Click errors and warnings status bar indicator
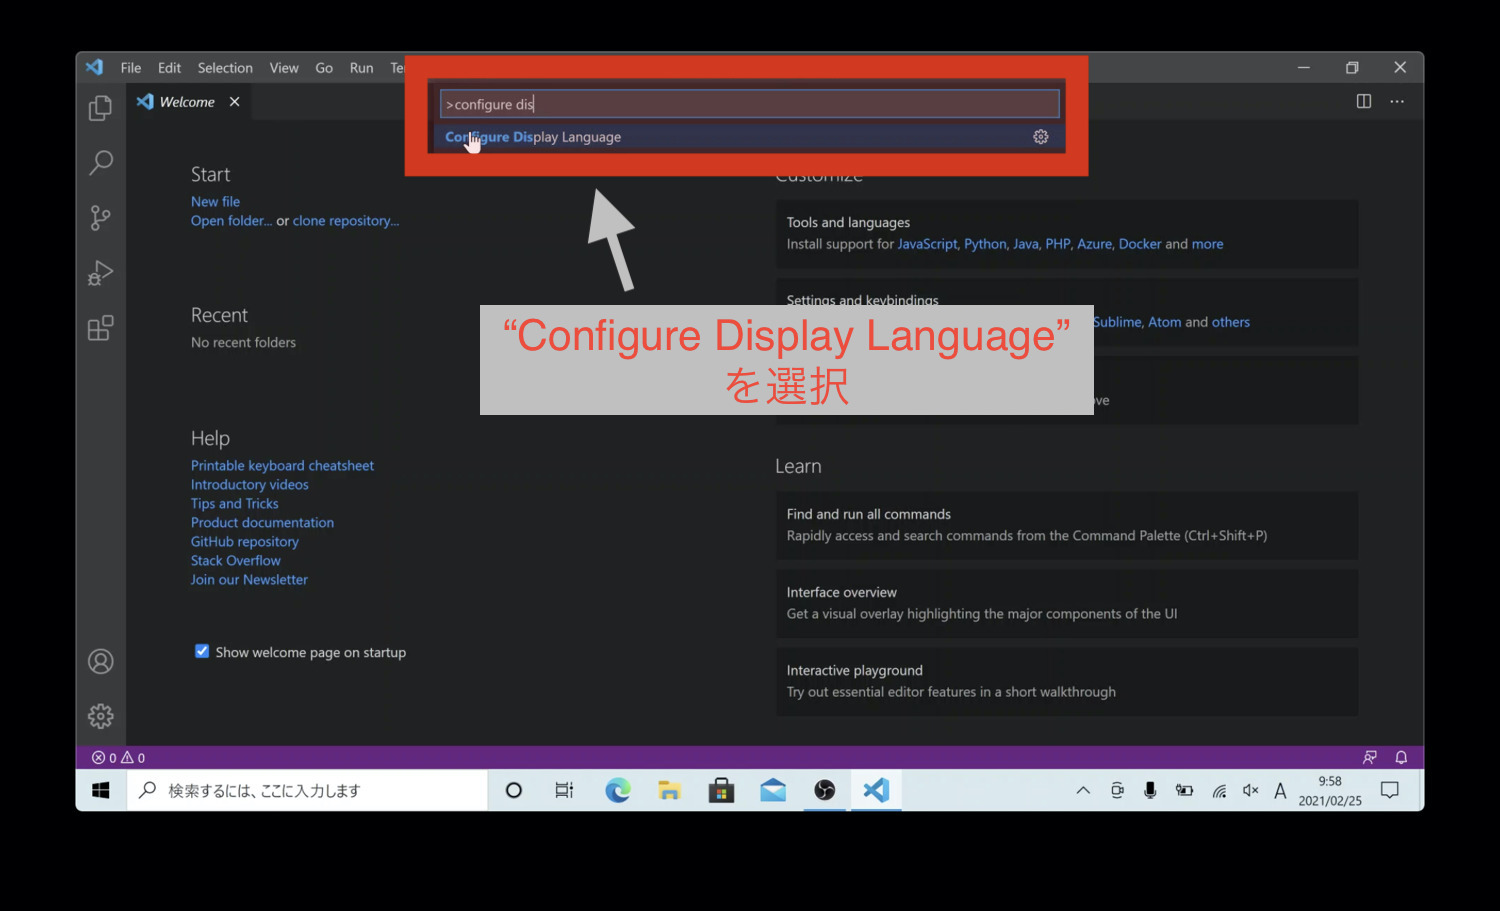This screenshot has width=1500, height=911. [118, 758]
